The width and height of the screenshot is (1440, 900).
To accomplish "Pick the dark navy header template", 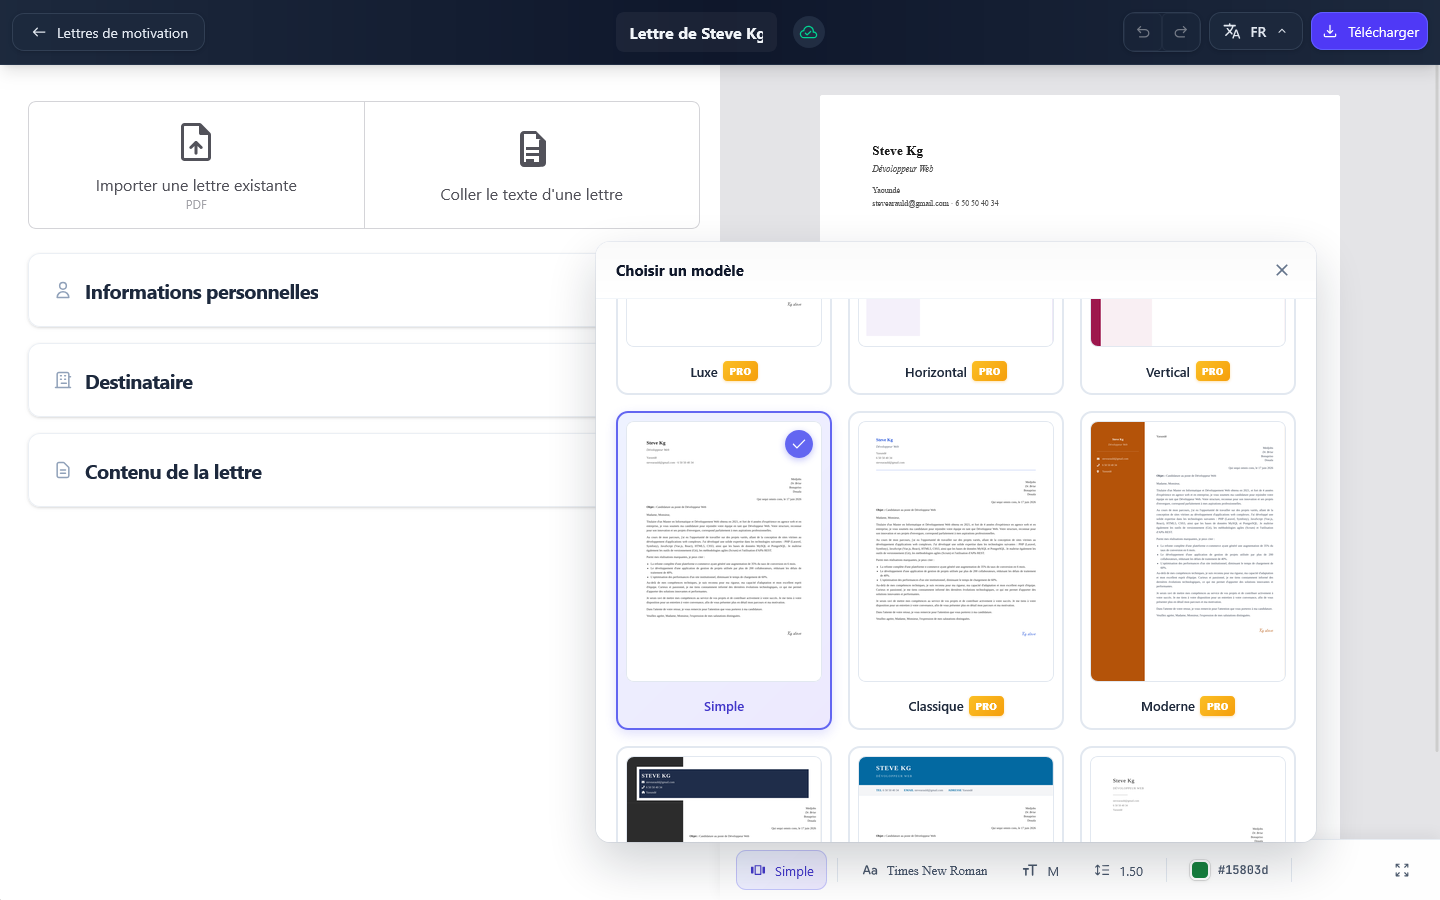I will 724,795.
